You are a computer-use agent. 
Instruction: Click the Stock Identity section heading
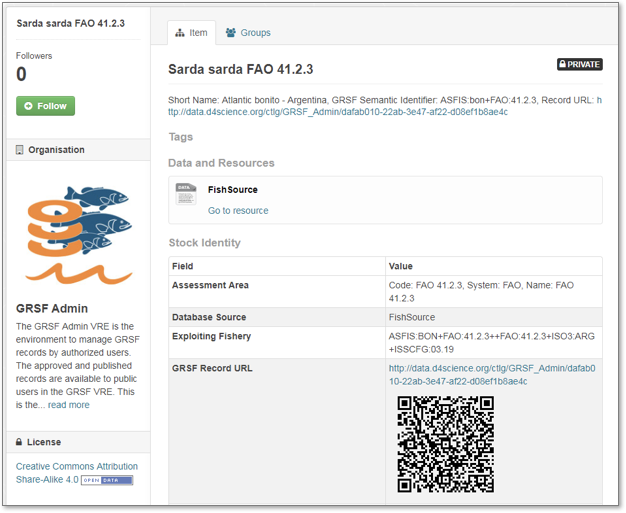point(205,243)
